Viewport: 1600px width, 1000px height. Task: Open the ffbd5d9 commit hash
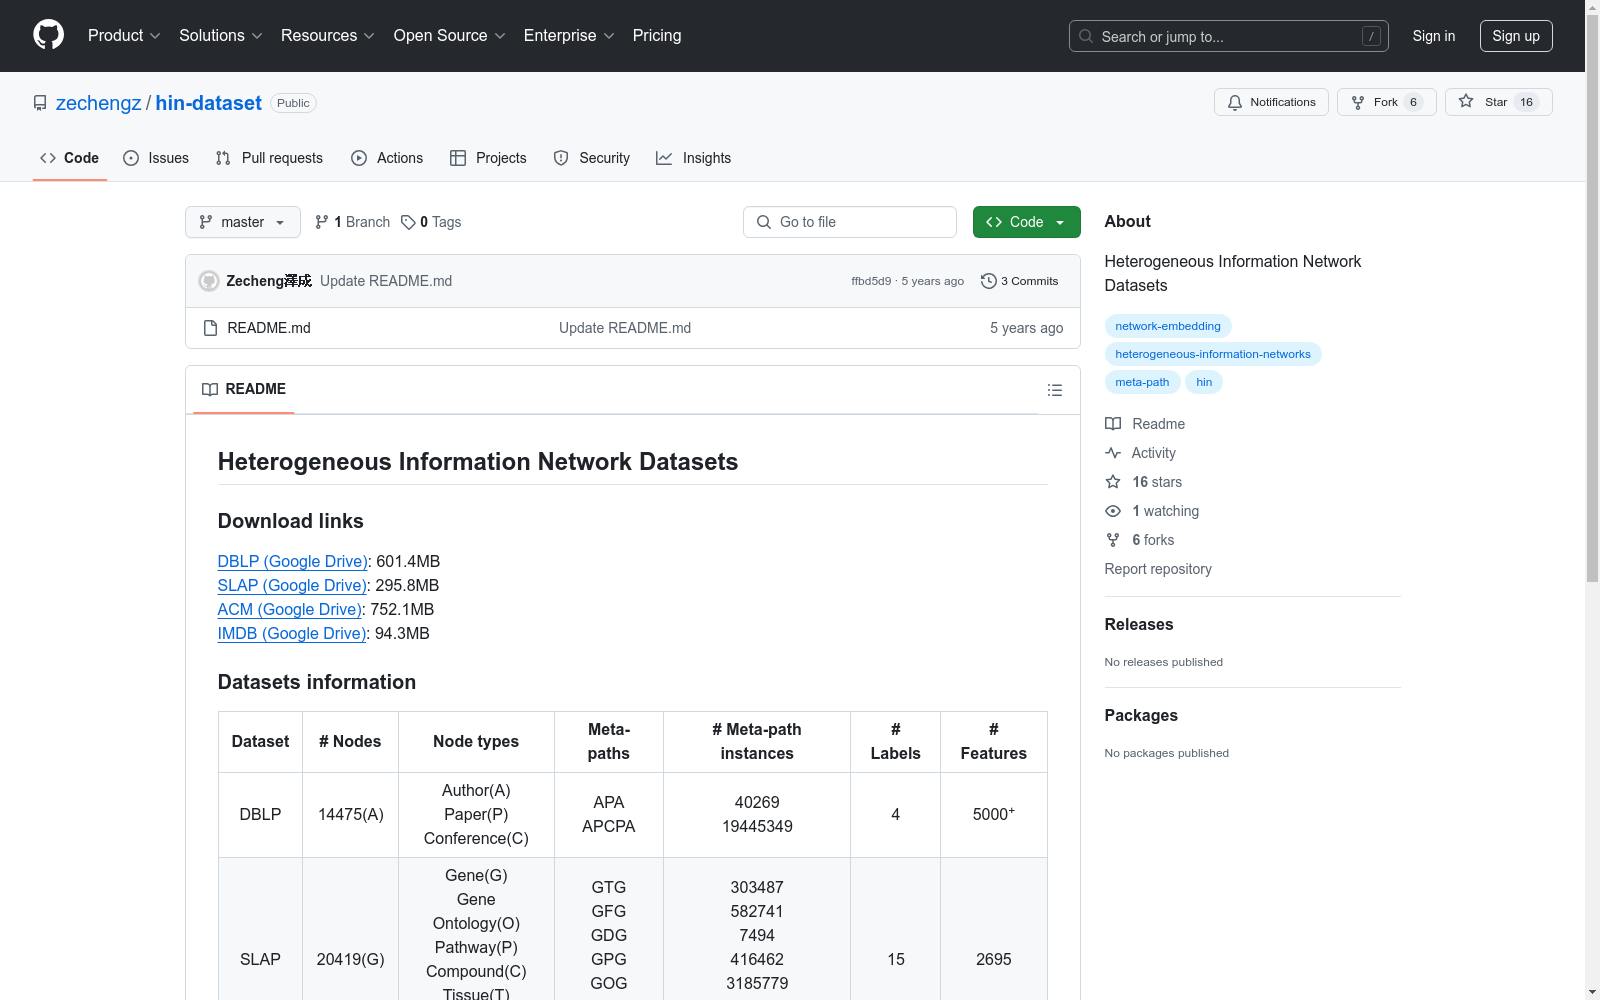point(871,281)
